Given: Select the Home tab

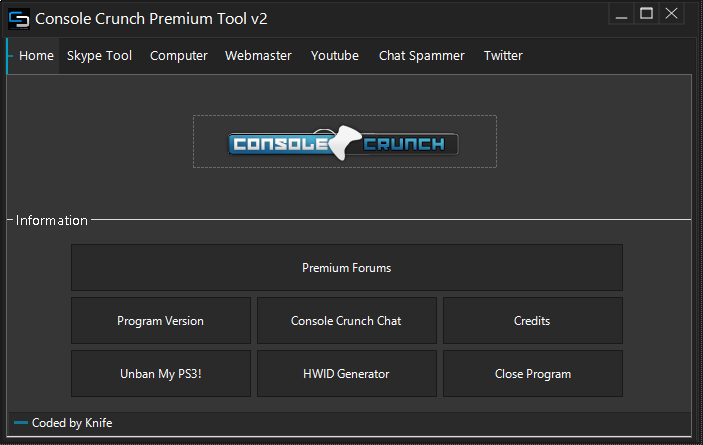Looking at the screenshot, I should coord(36,56).
